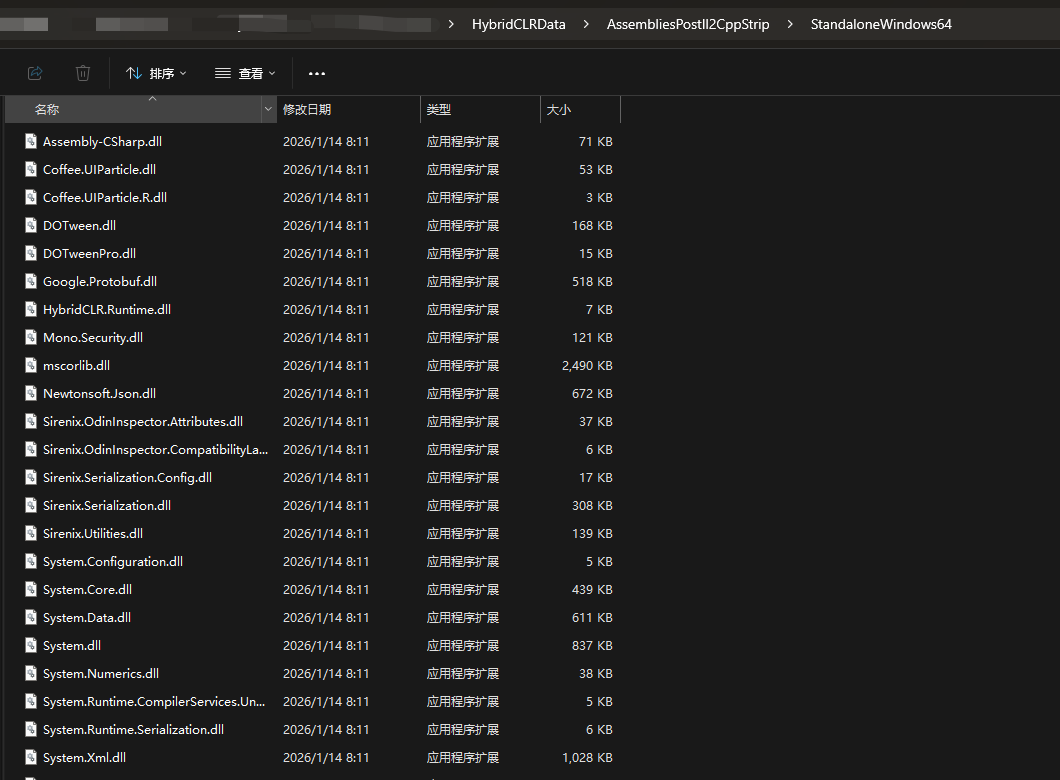
Task: Click the Sirenix.Utilities.dll file icon
Action: tap(31, 533)
